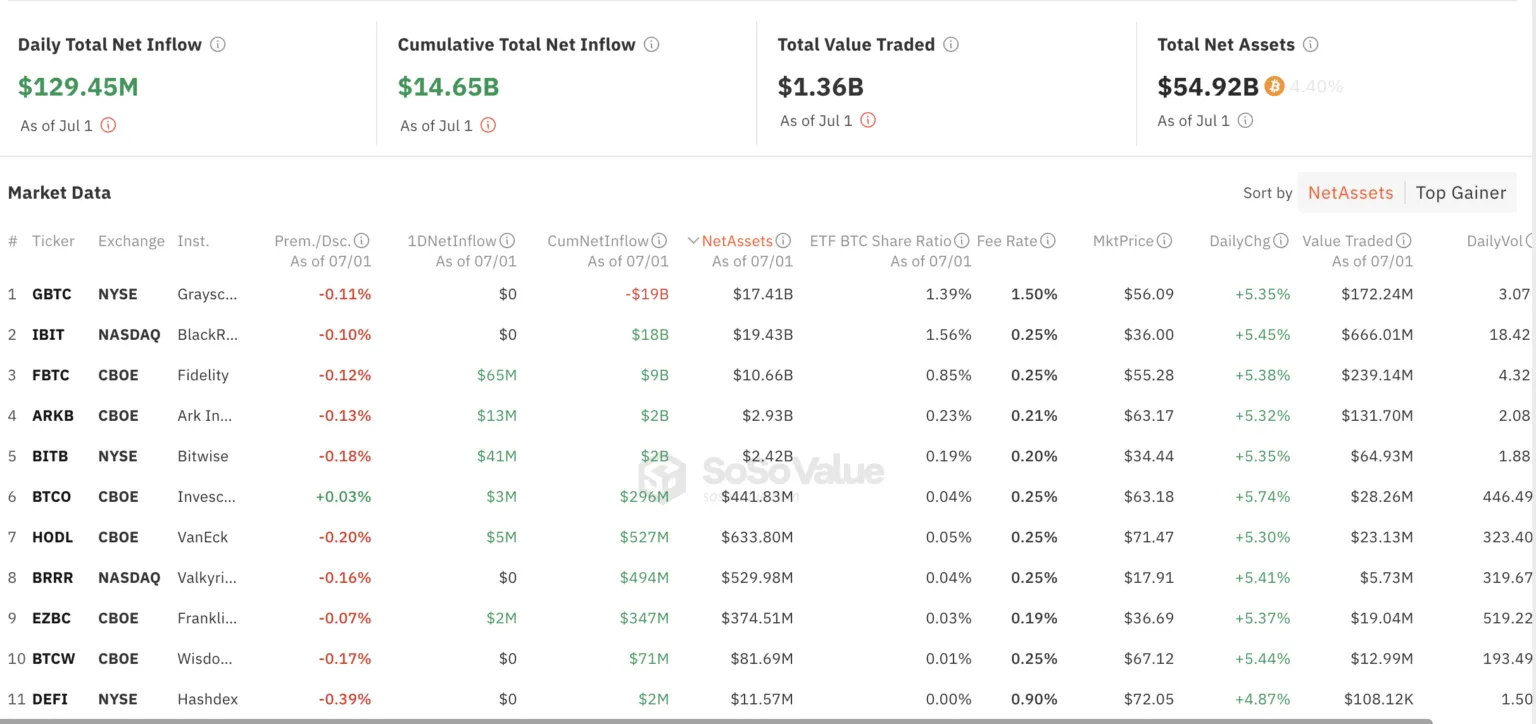
Task: Click info icon on Fee Rate column header
Action: [1048, 241]
